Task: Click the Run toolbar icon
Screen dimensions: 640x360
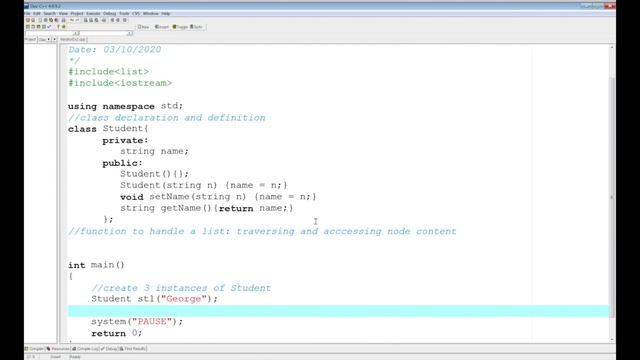Action: tap(33, 27)
